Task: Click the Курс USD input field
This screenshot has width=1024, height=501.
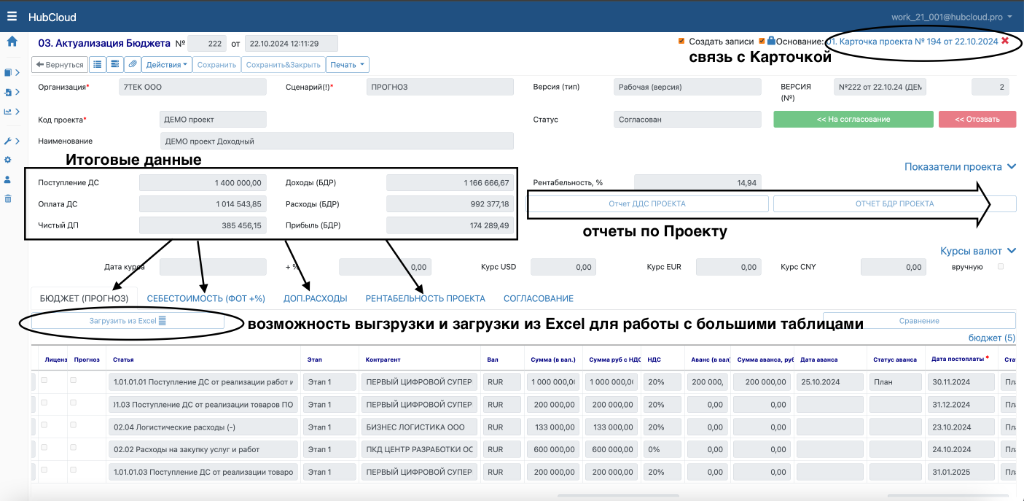Action: coord(562,267)
